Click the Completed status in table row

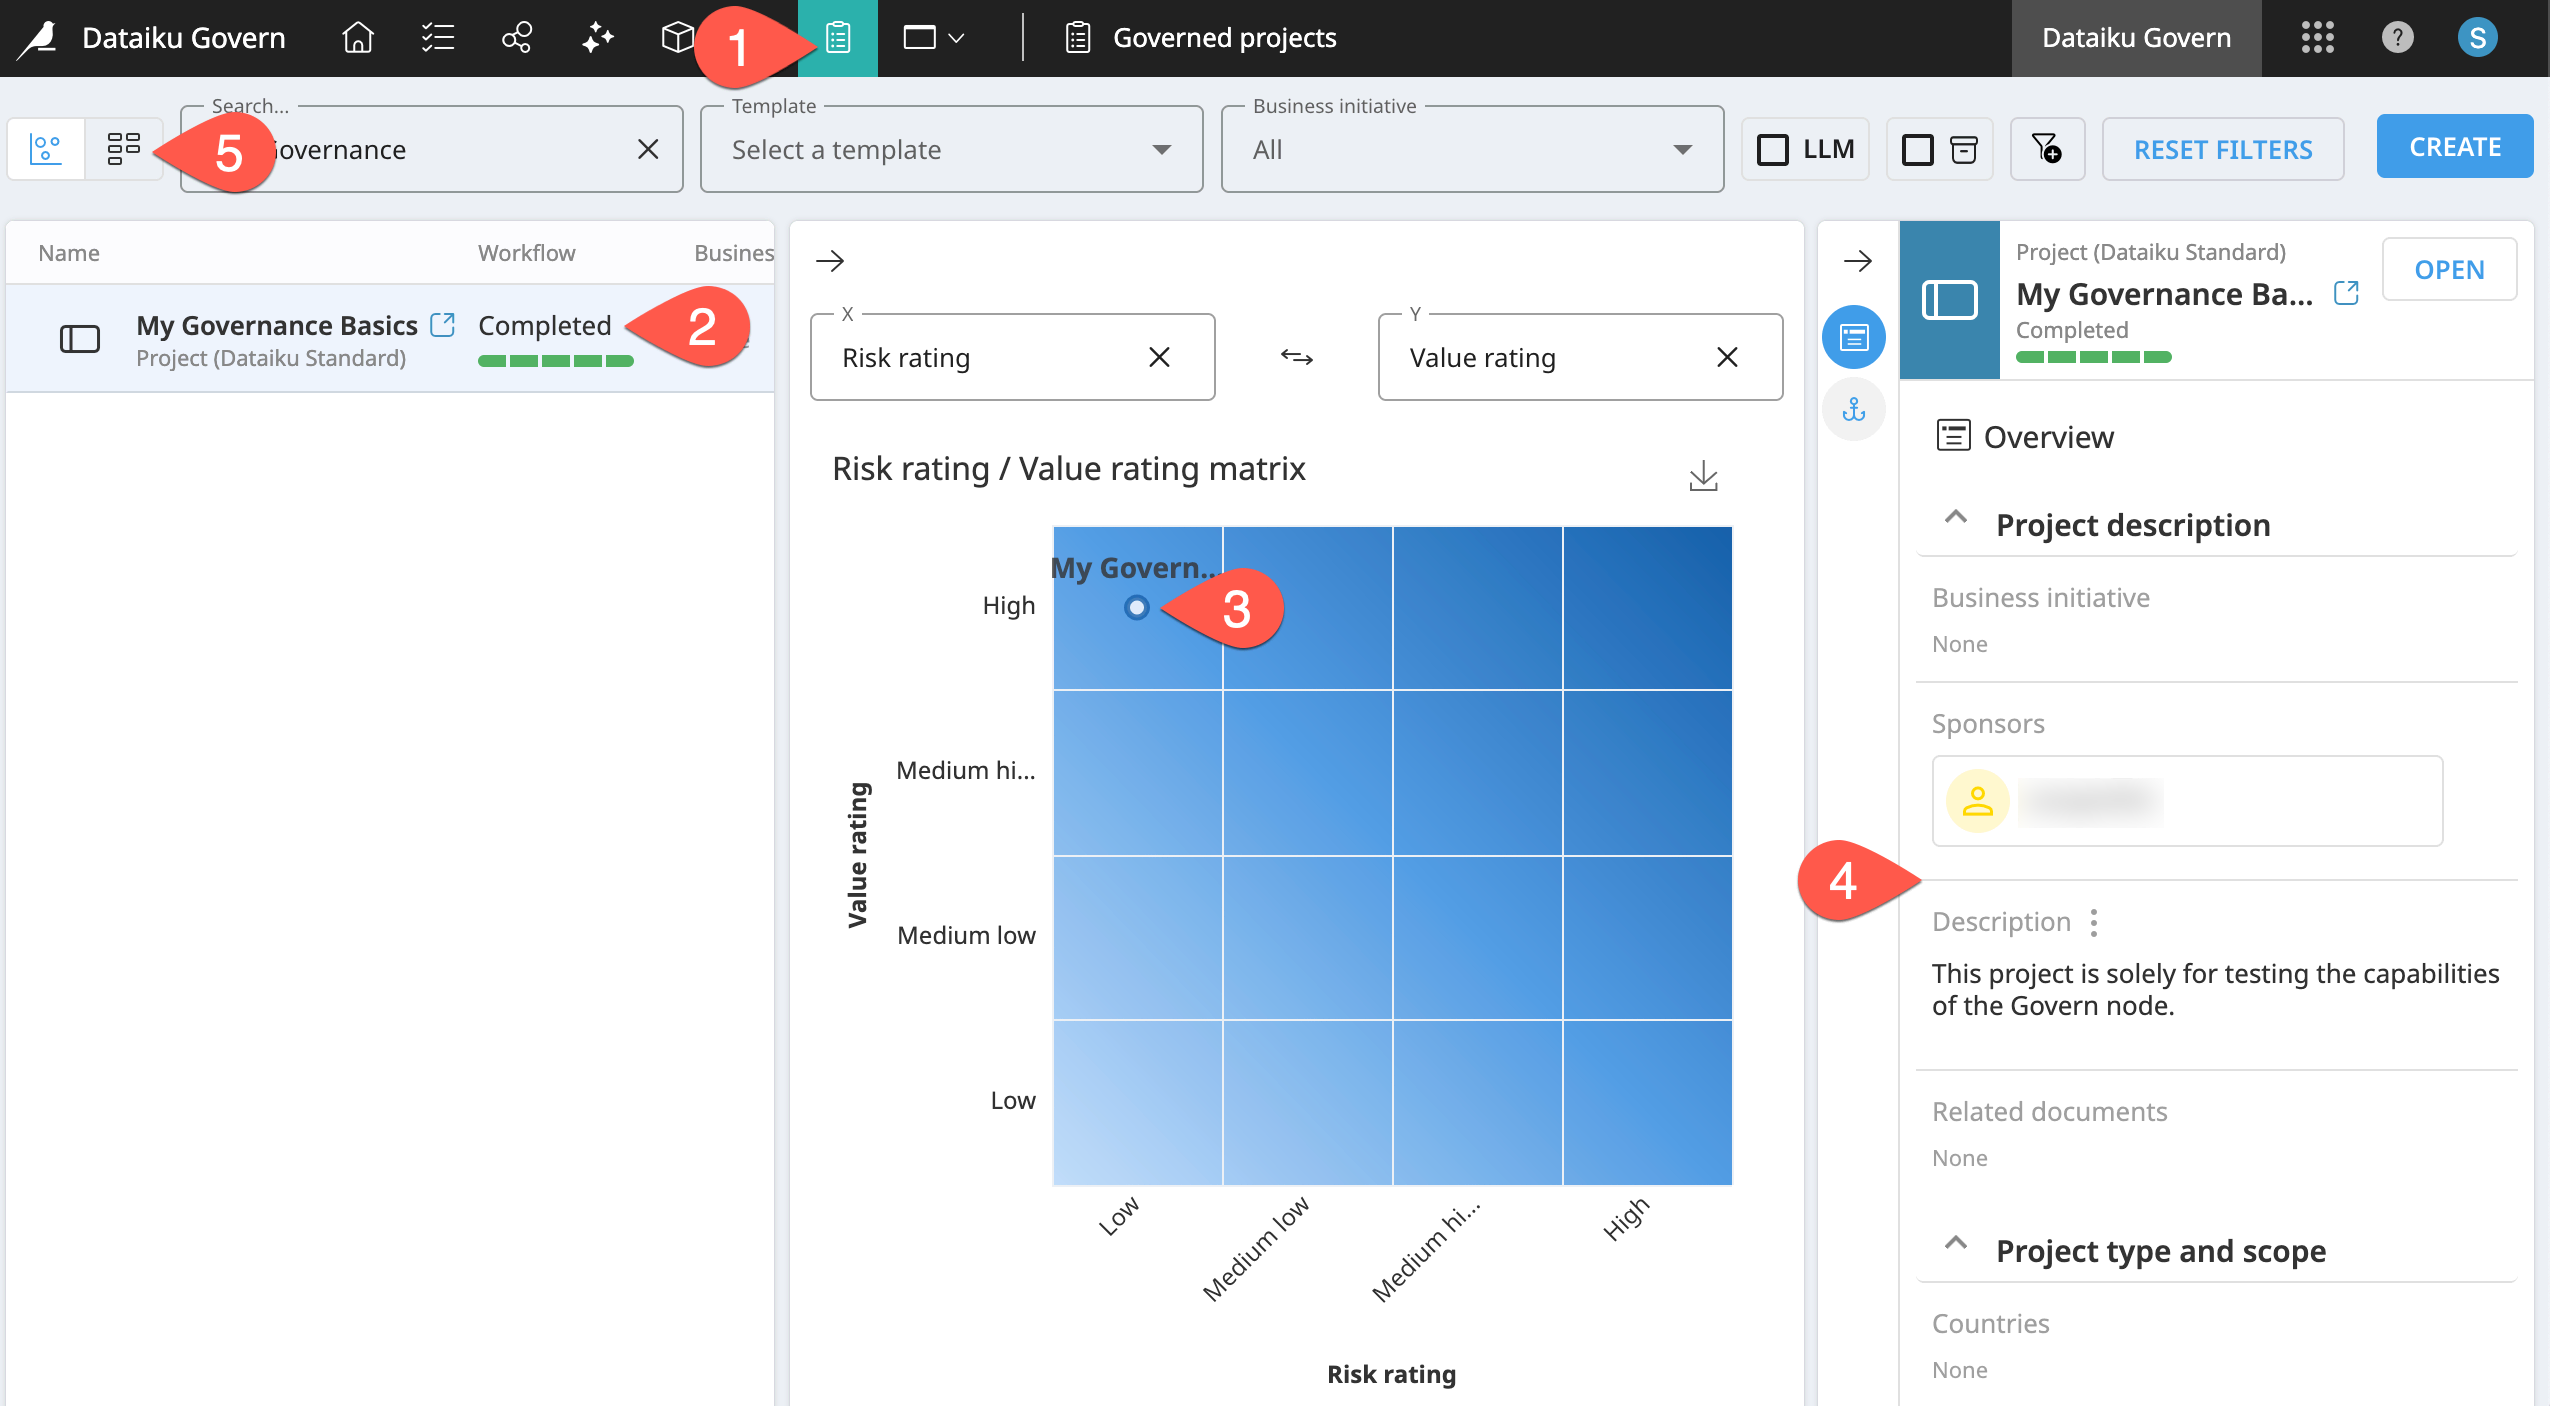pyautogui.click(x=544, y=325)
